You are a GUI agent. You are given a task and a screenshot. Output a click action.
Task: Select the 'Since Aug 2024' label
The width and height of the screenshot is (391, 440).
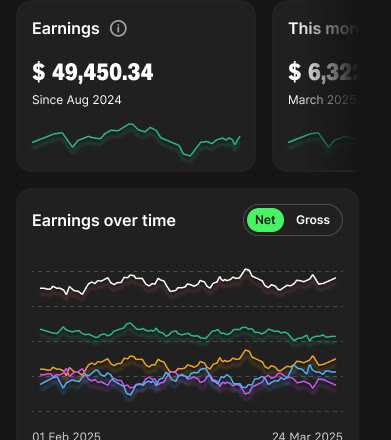[x=77, y=100]
